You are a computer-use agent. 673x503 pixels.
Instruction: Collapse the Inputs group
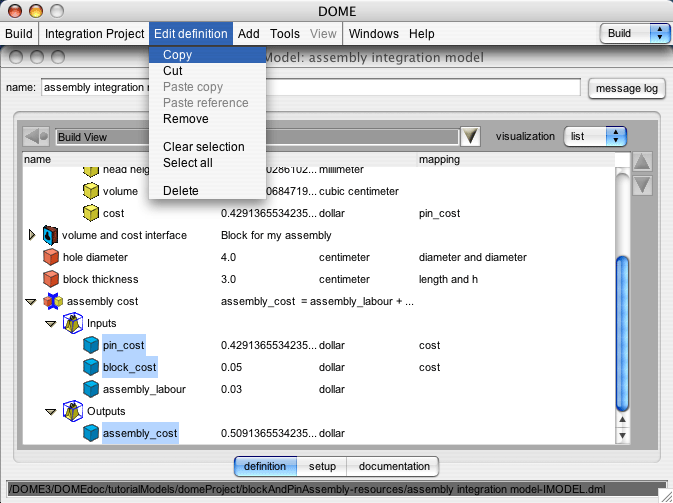[51, 324]
